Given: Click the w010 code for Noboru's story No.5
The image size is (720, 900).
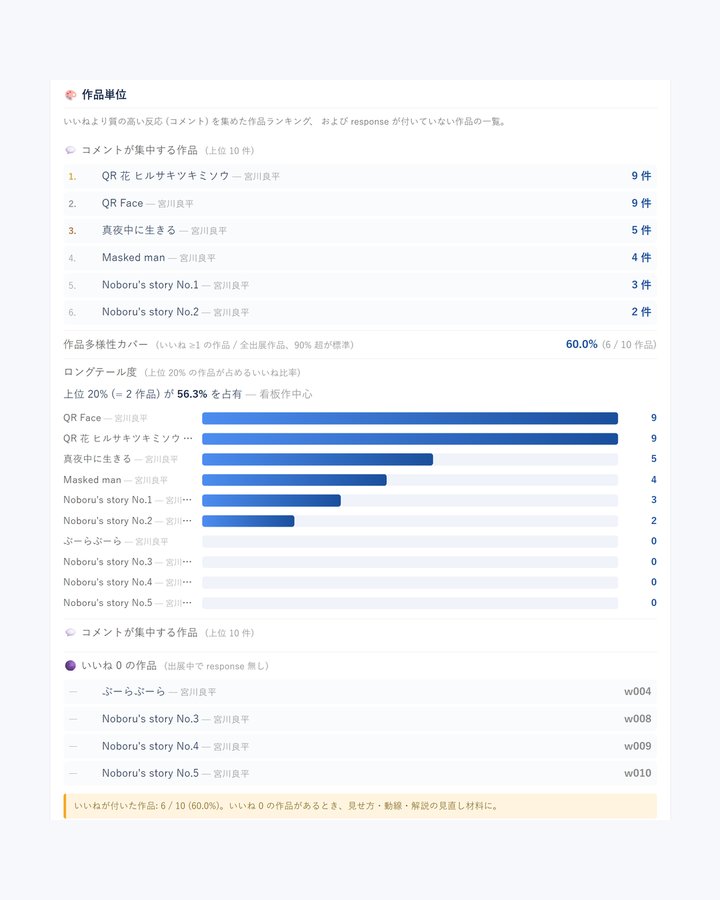Looking at the screenshot, I should pos(638,774).
